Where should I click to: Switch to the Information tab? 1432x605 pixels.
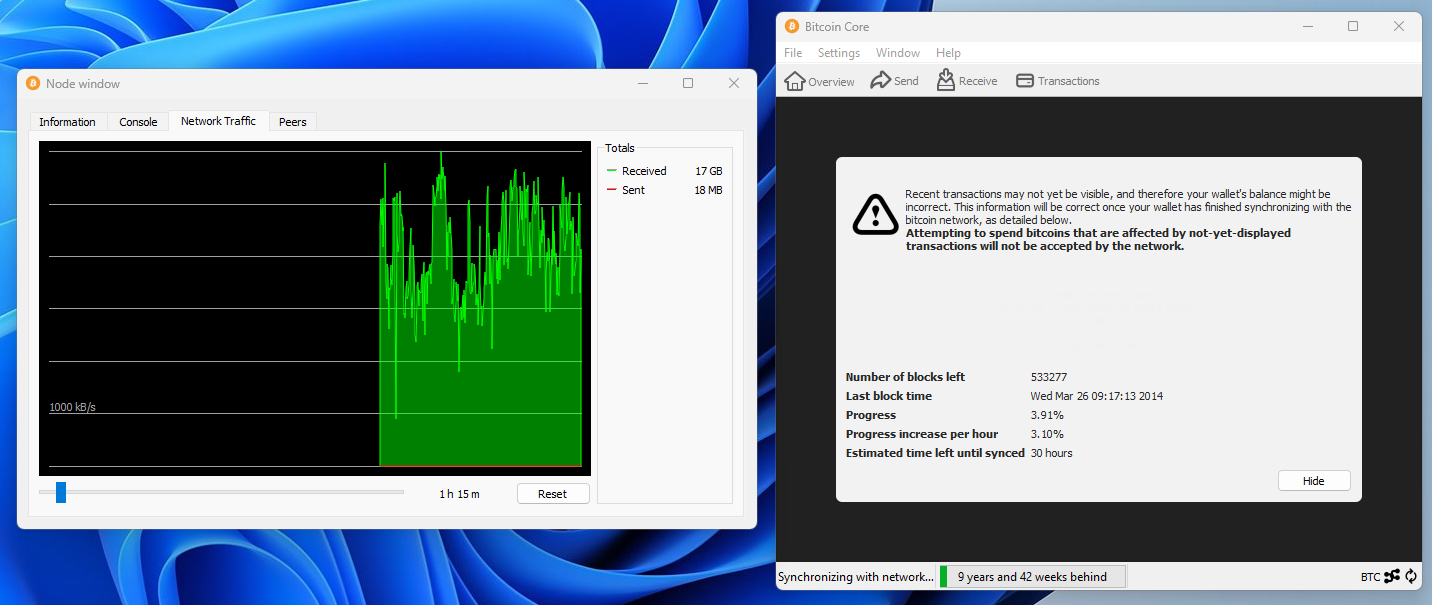click(67, 122)
